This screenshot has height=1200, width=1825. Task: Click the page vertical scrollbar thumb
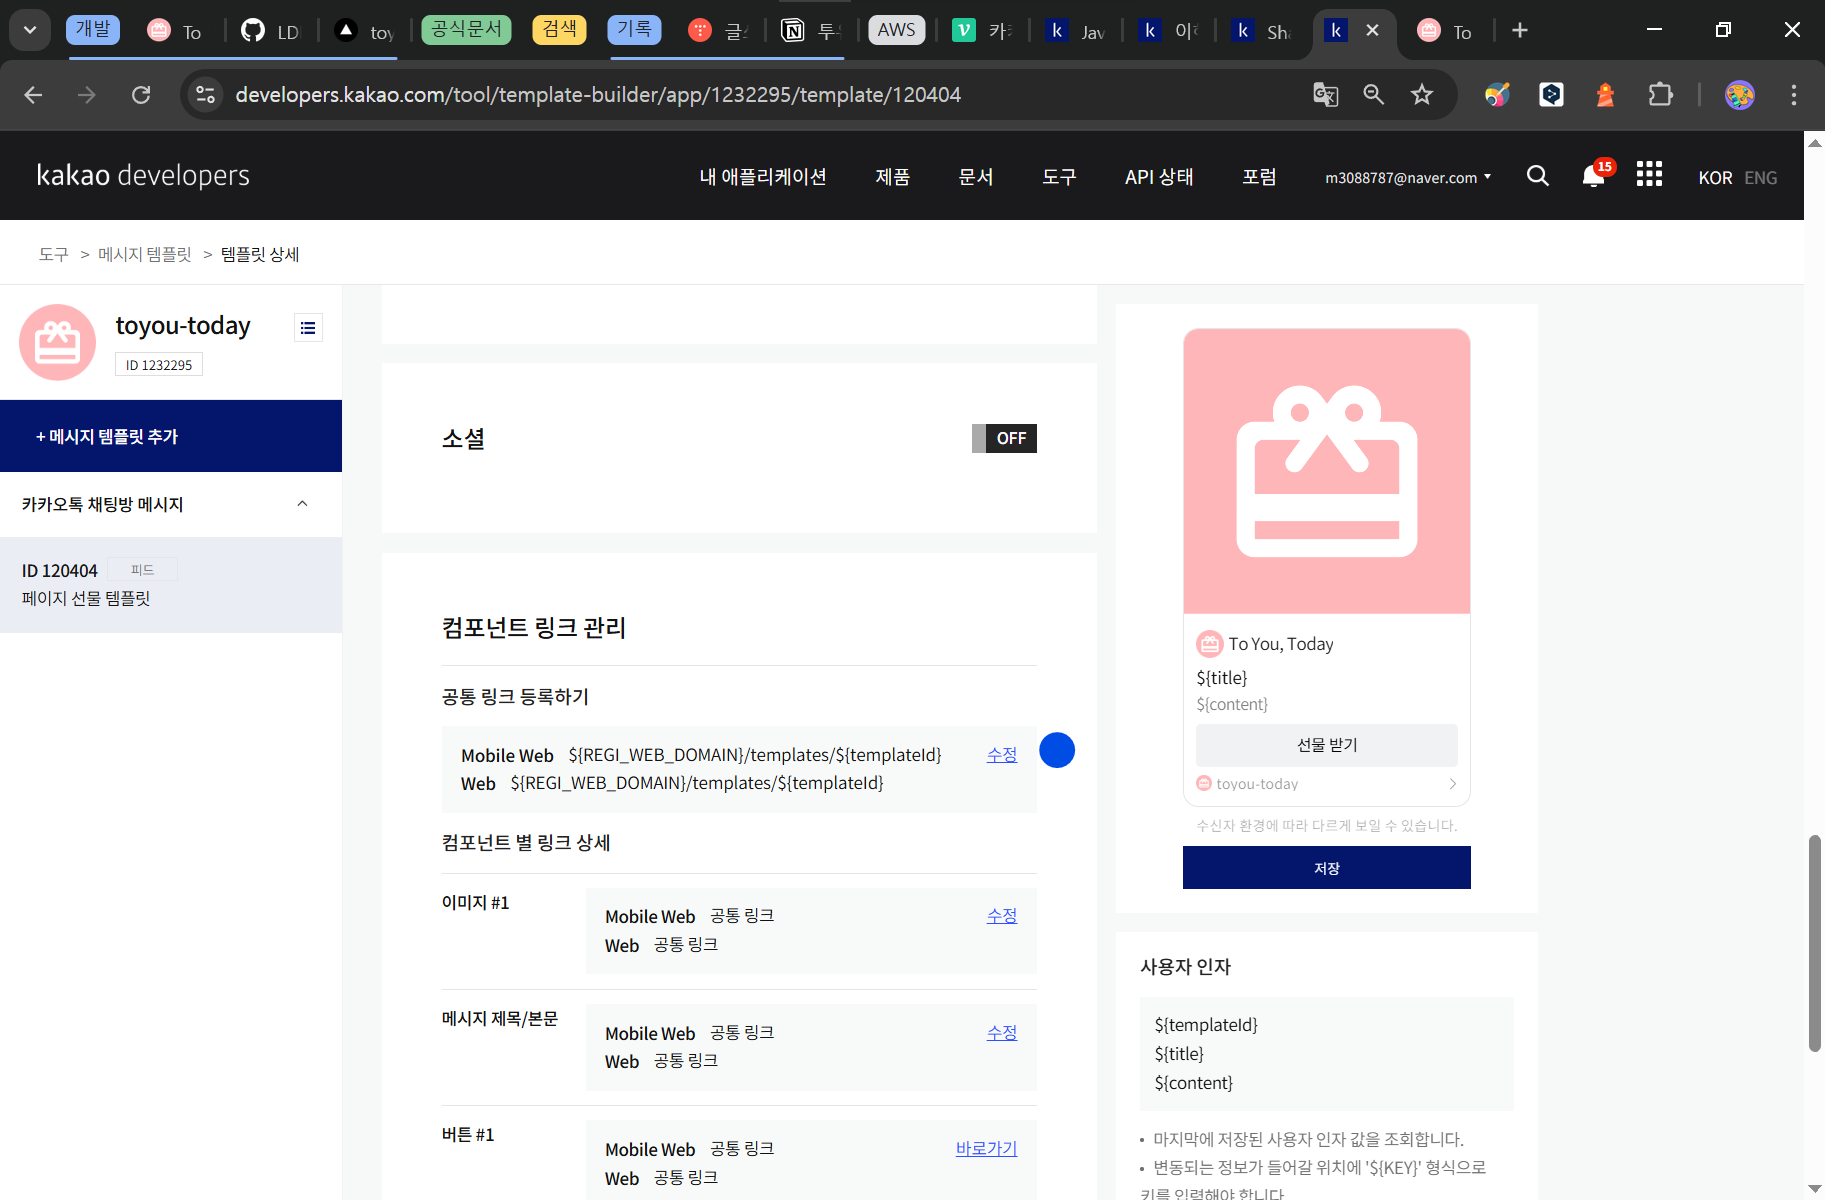pos(1815,943)
